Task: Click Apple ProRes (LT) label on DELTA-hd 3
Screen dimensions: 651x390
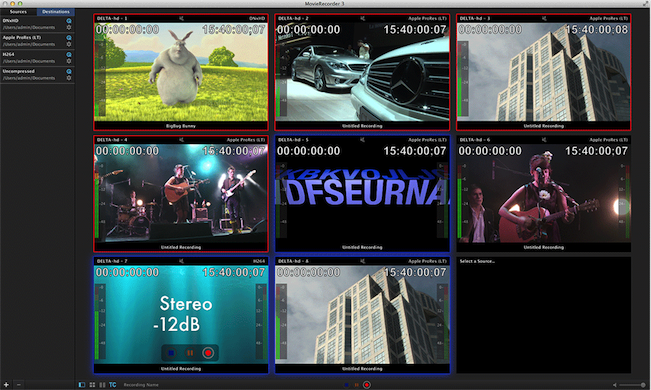Action: click(609, 19)
